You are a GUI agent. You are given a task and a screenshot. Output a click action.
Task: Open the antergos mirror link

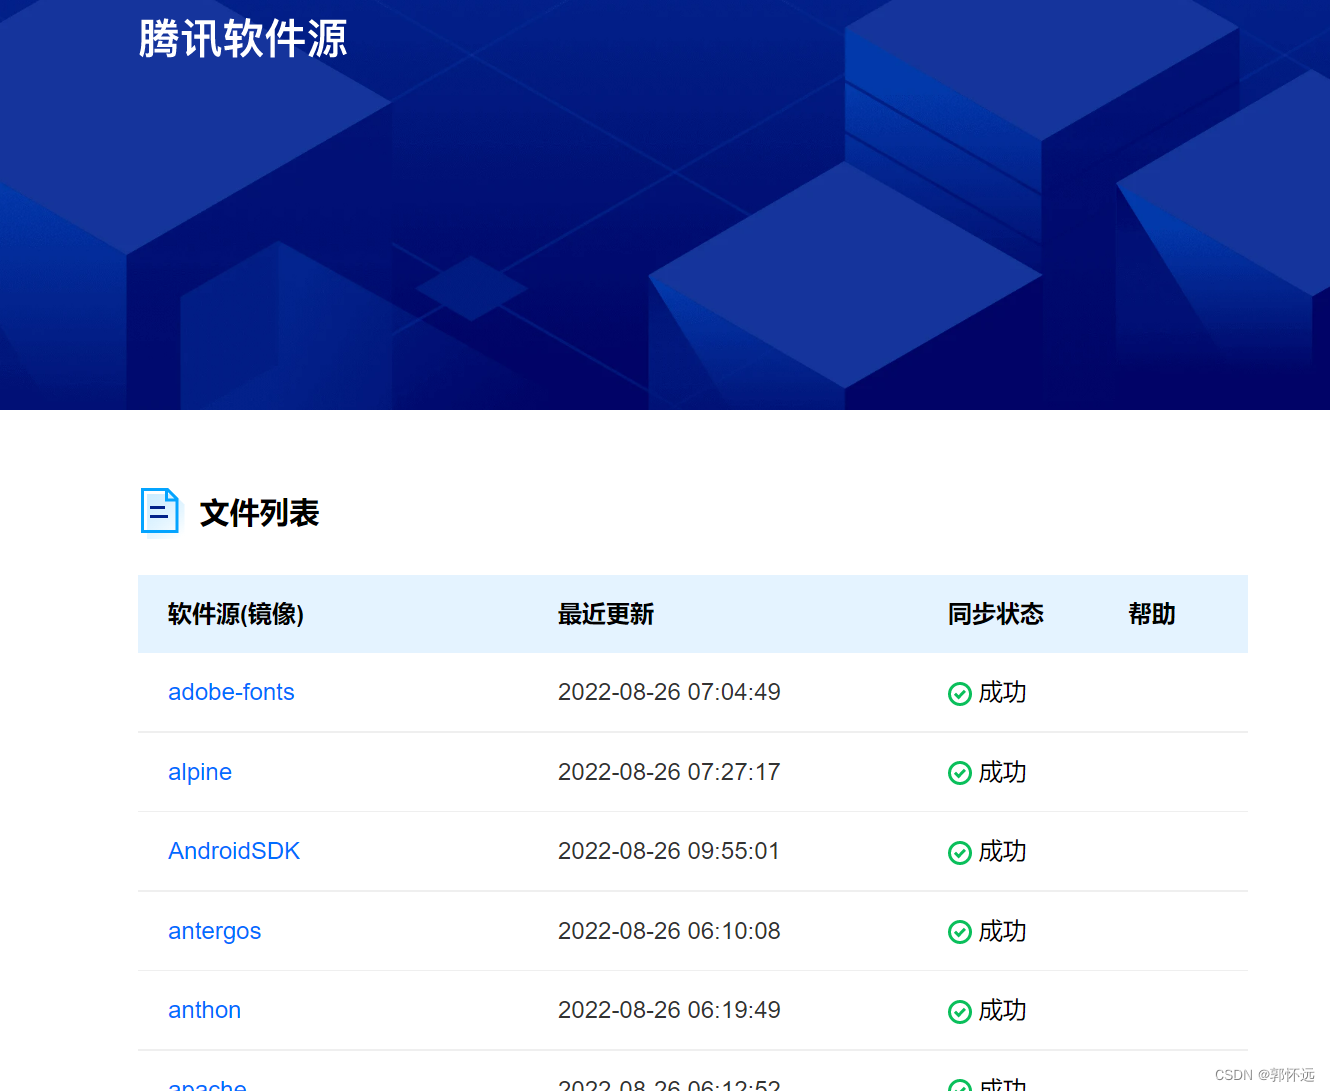click(x=214, y=931)
